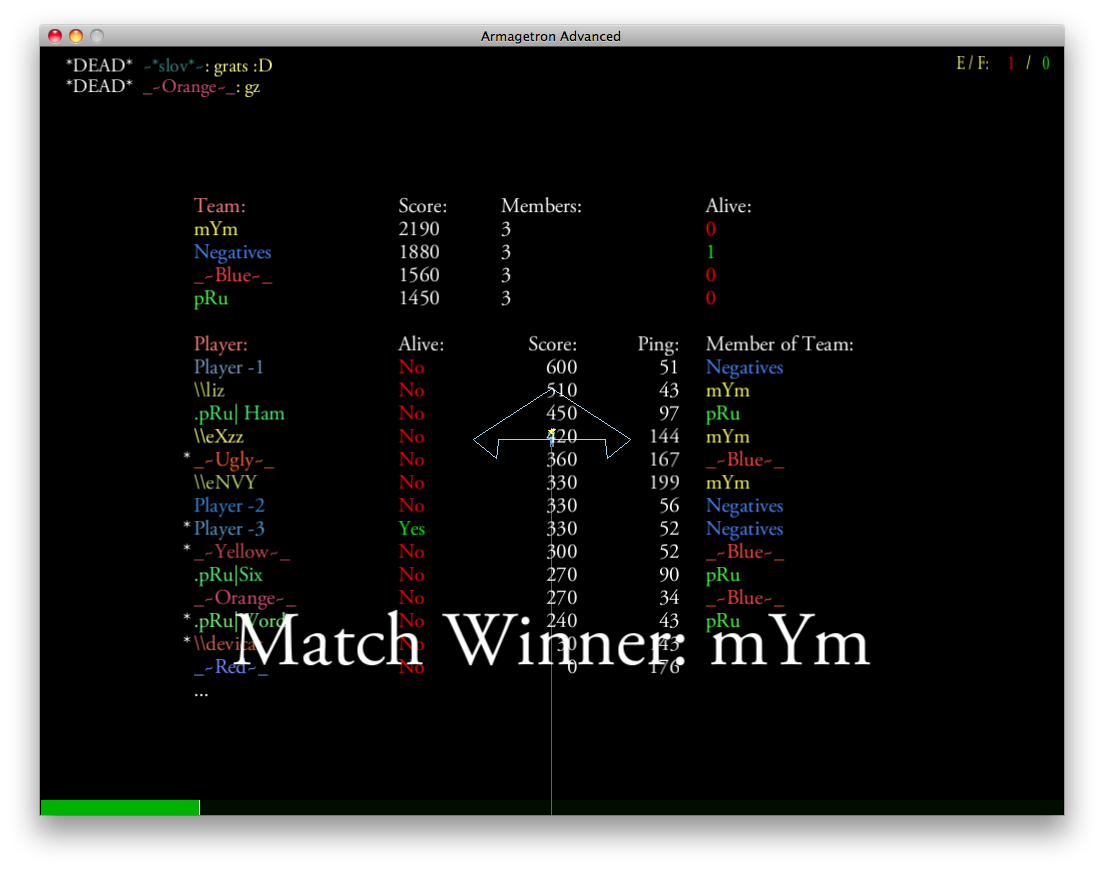Click the E / F counter label
Viewport: 1104px width, 870px height.
point(972,63)
